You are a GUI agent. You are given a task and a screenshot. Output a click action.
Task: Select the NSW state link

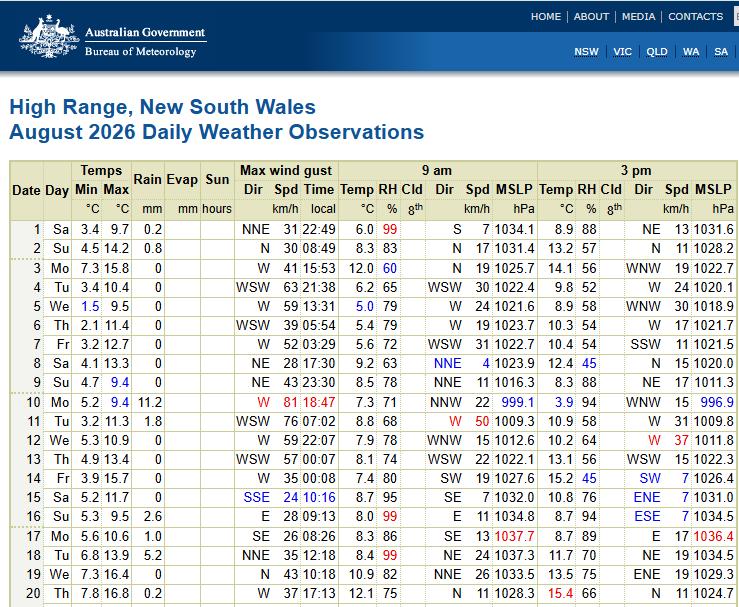tap(586, 52)
